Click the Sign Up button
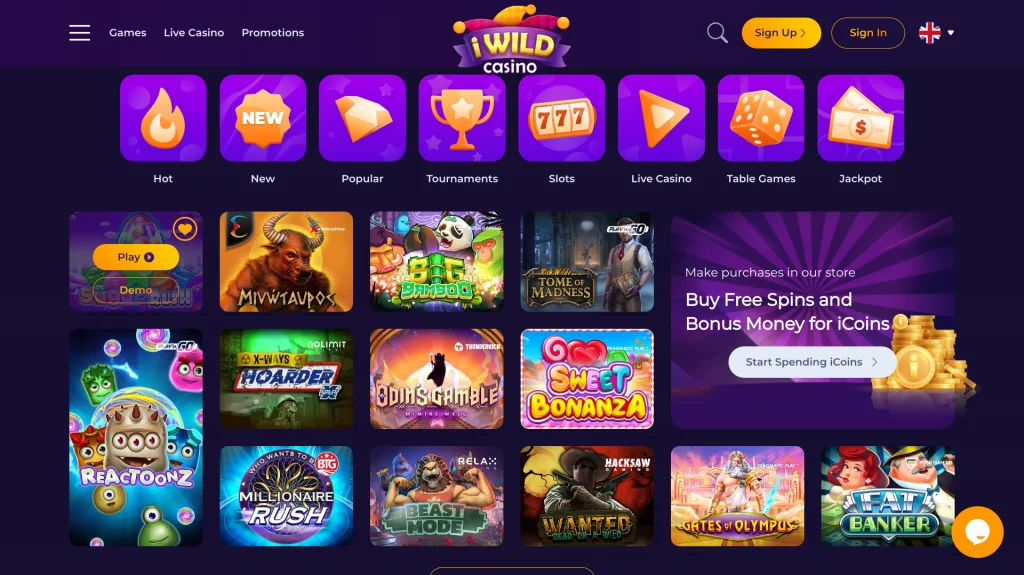The height and width of the screenshot is (575, 1024). coord(781,33)
